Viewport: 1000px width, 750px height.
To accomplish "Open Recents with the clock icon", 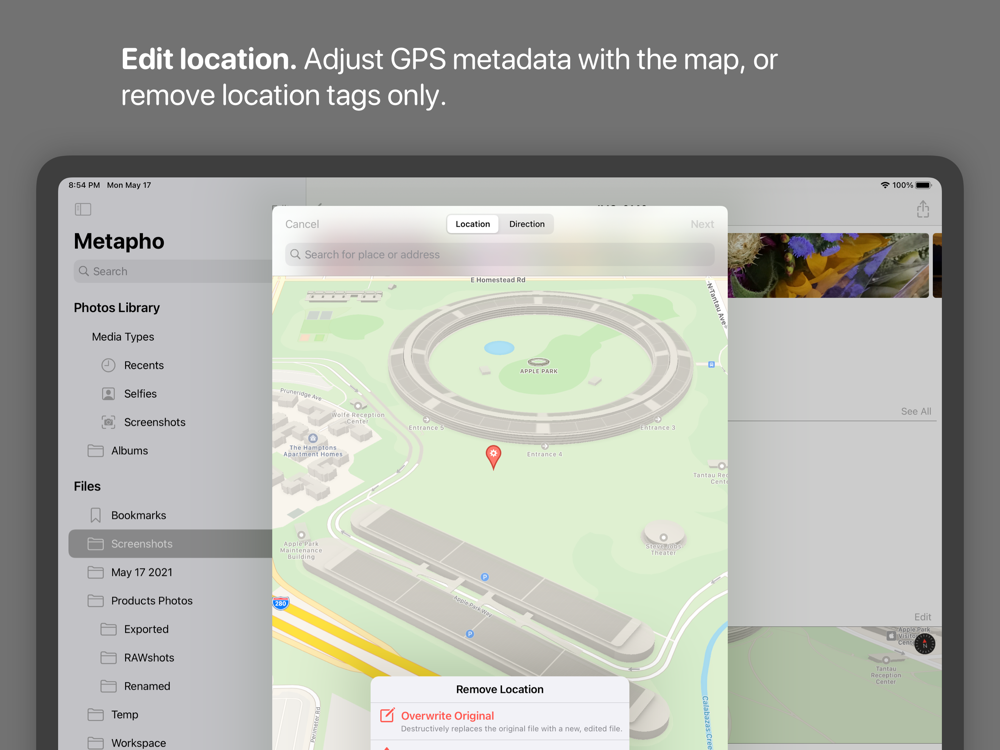I will (108, 365).
